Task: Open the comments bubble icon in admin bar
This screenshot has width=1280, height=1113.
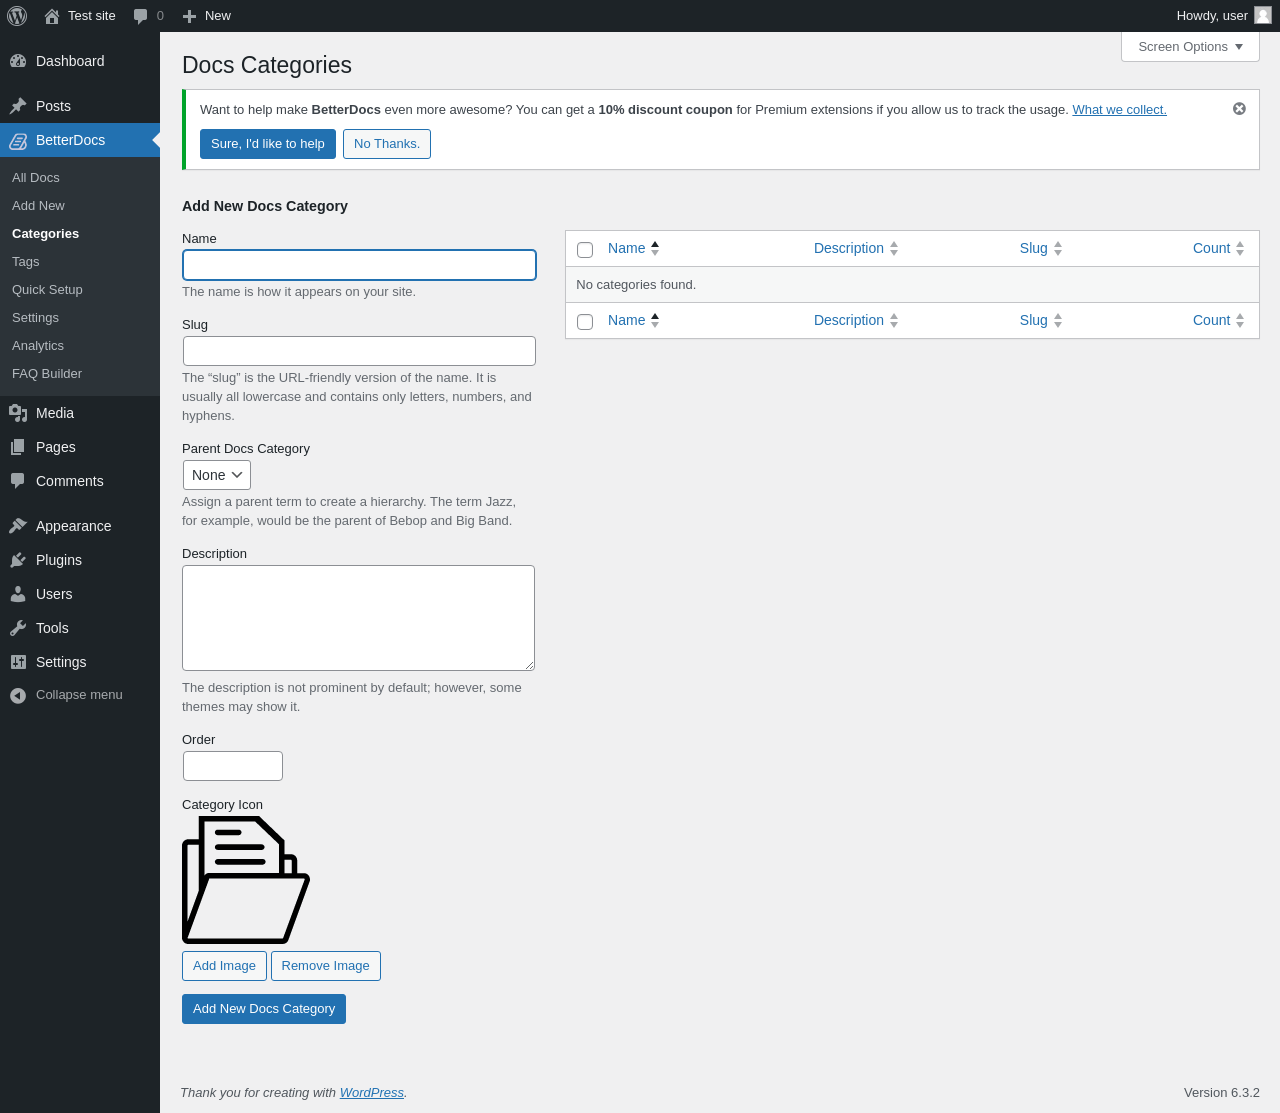Action: [141, 16]
